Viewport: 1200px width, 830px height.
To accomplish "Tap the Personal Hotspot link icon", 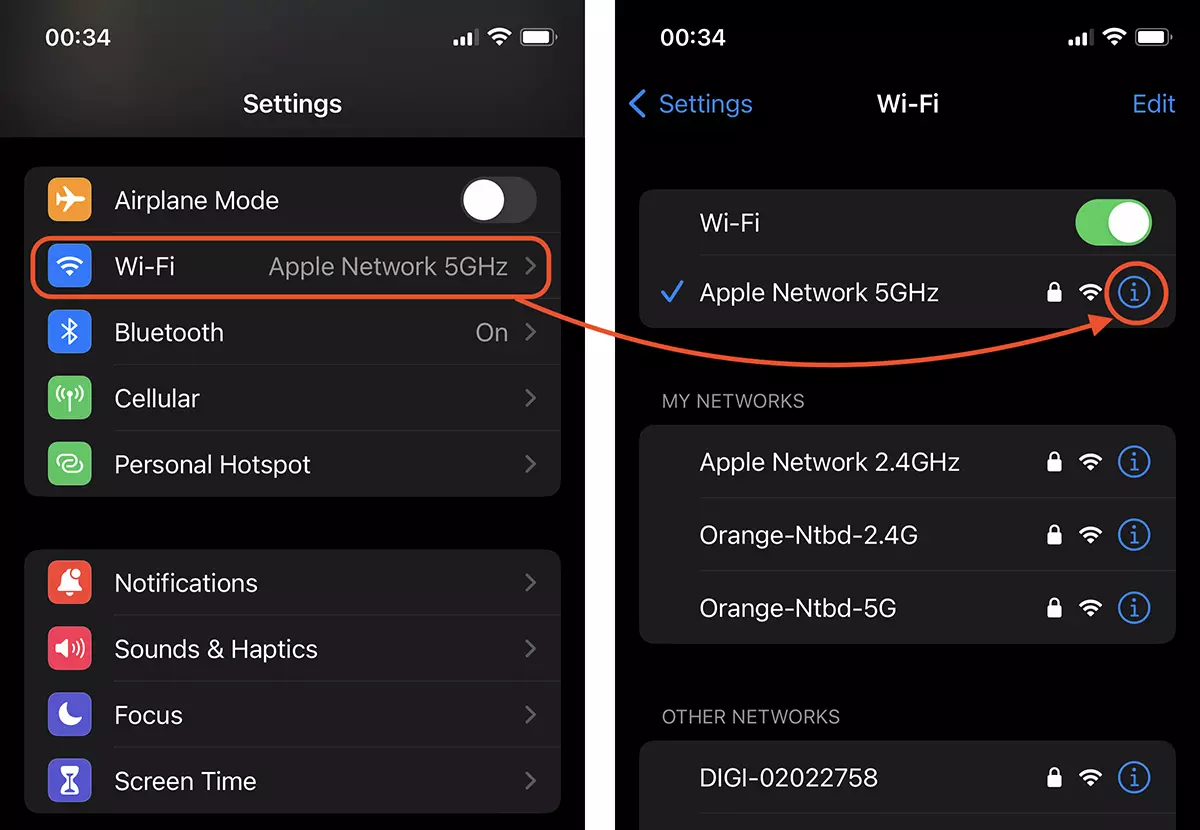I will [70, 464].
